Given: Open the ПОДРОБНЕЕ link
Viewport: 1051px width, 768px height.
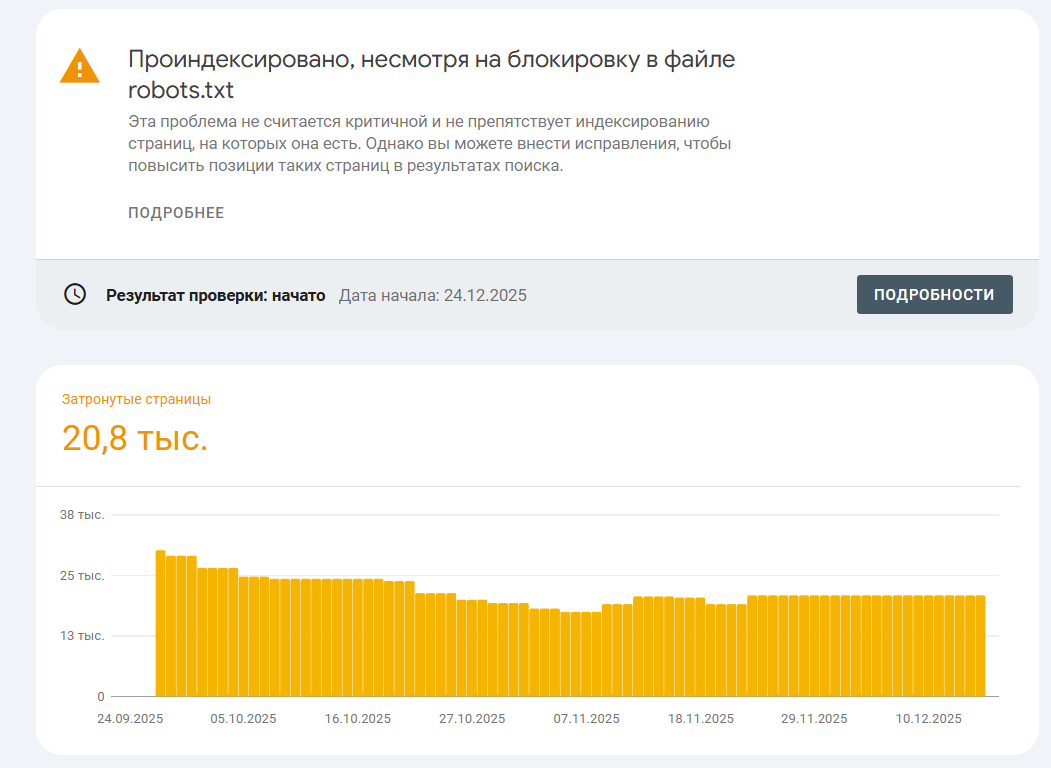Looking at the screenshot, I should coord(176,213).
